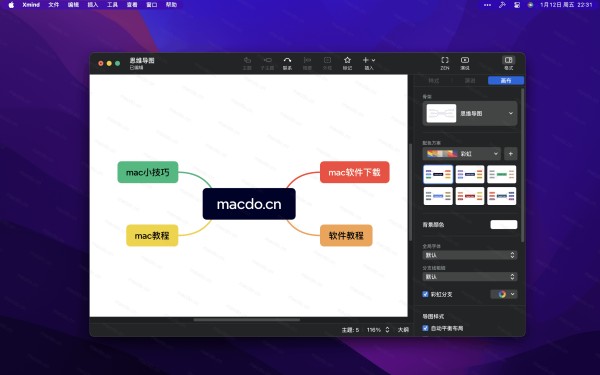Click the plus button beside 彩虹 scheme

tap(510, 153)
